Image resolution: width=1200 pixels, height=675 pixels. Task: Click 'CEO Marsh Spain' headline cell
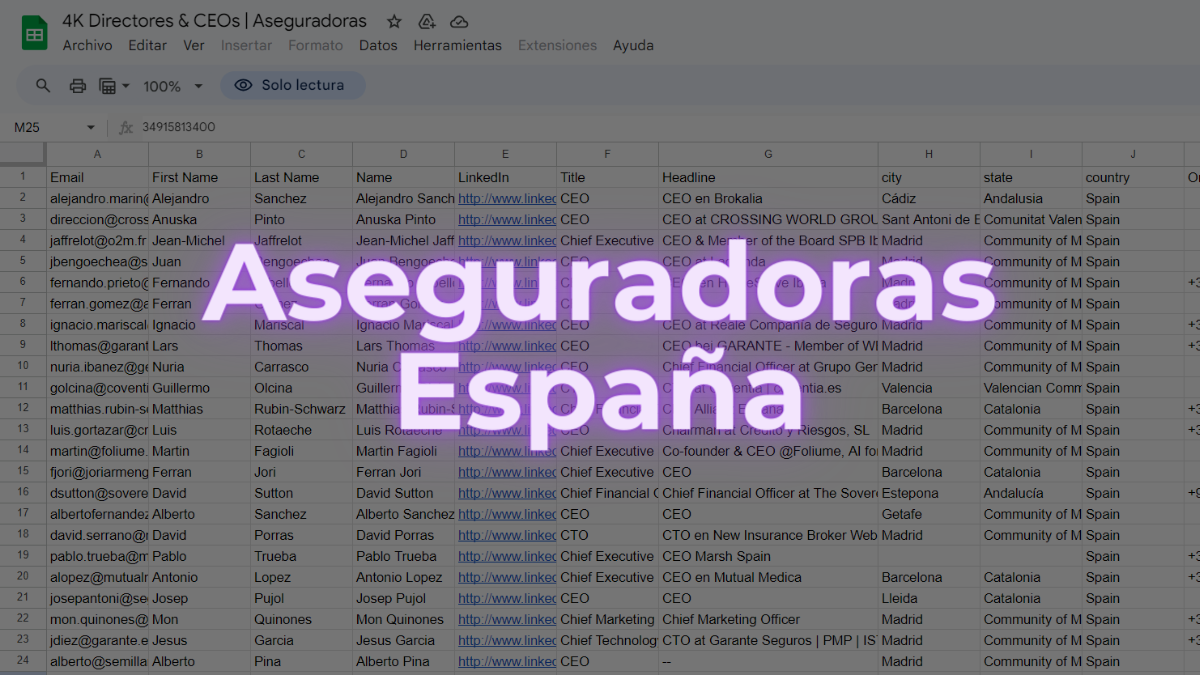point(768,556)
